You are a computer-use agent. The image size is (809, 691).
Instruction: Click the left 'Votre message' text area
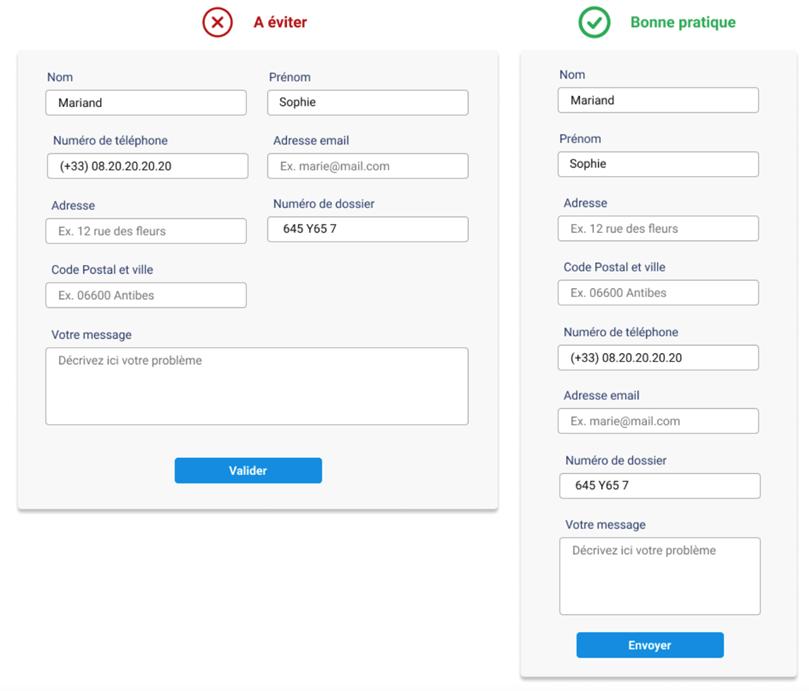click(257, 386)
